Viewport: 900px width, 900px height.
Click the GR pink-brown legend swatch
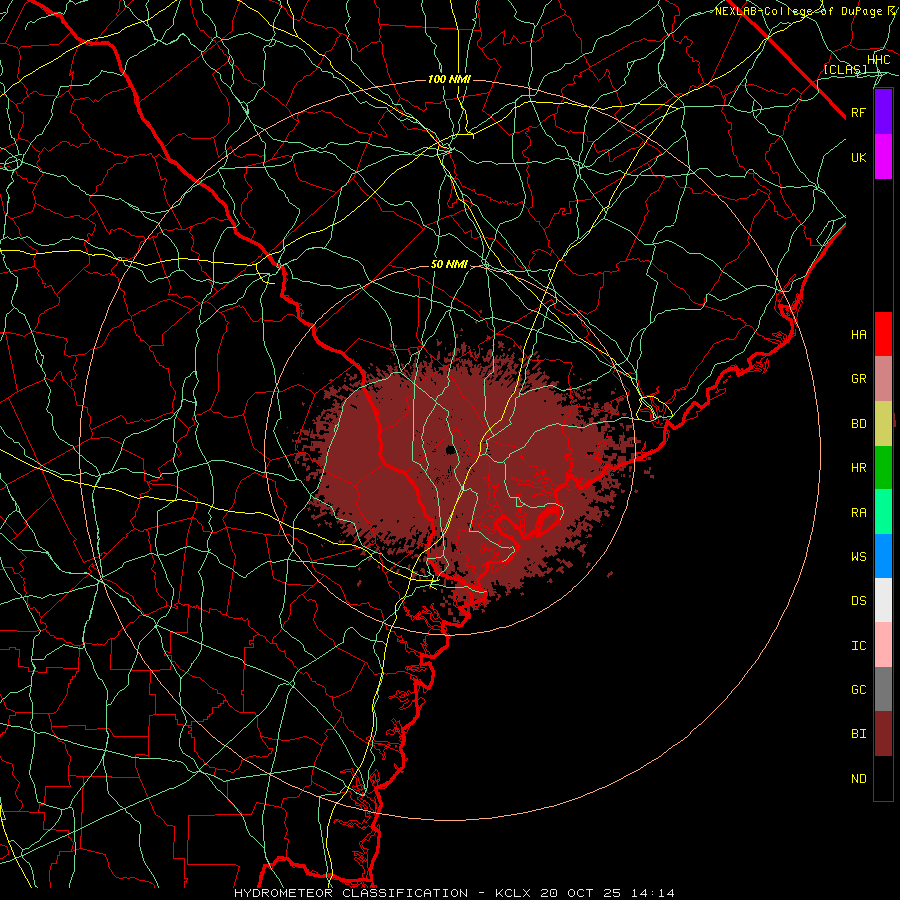pyautogui.click(x=883, y=379)
